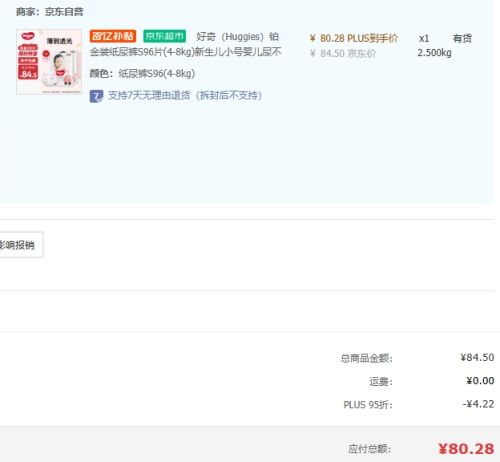
Task: Open 支持7天无理由退货 return policy link
Action: pos(185,96)
